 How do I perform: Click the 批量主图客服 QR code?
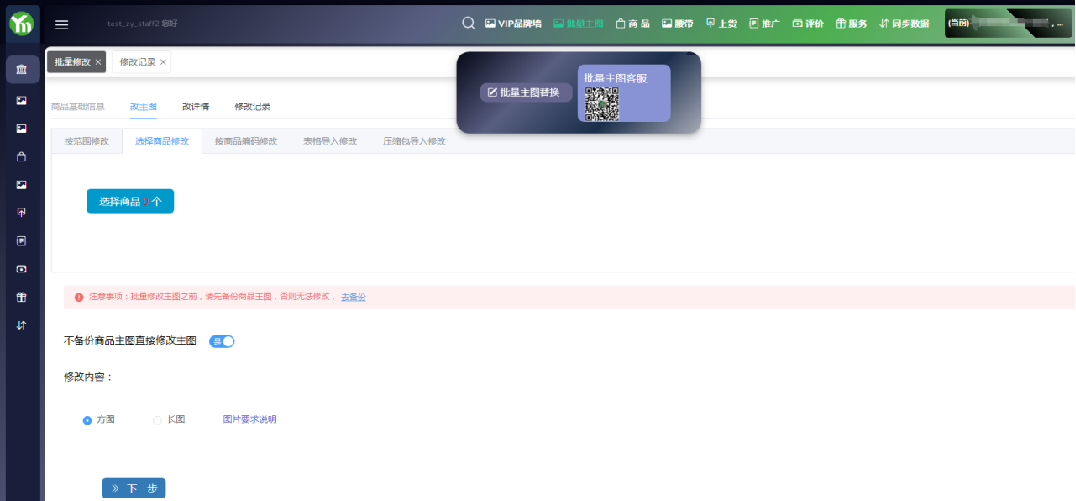602,104
